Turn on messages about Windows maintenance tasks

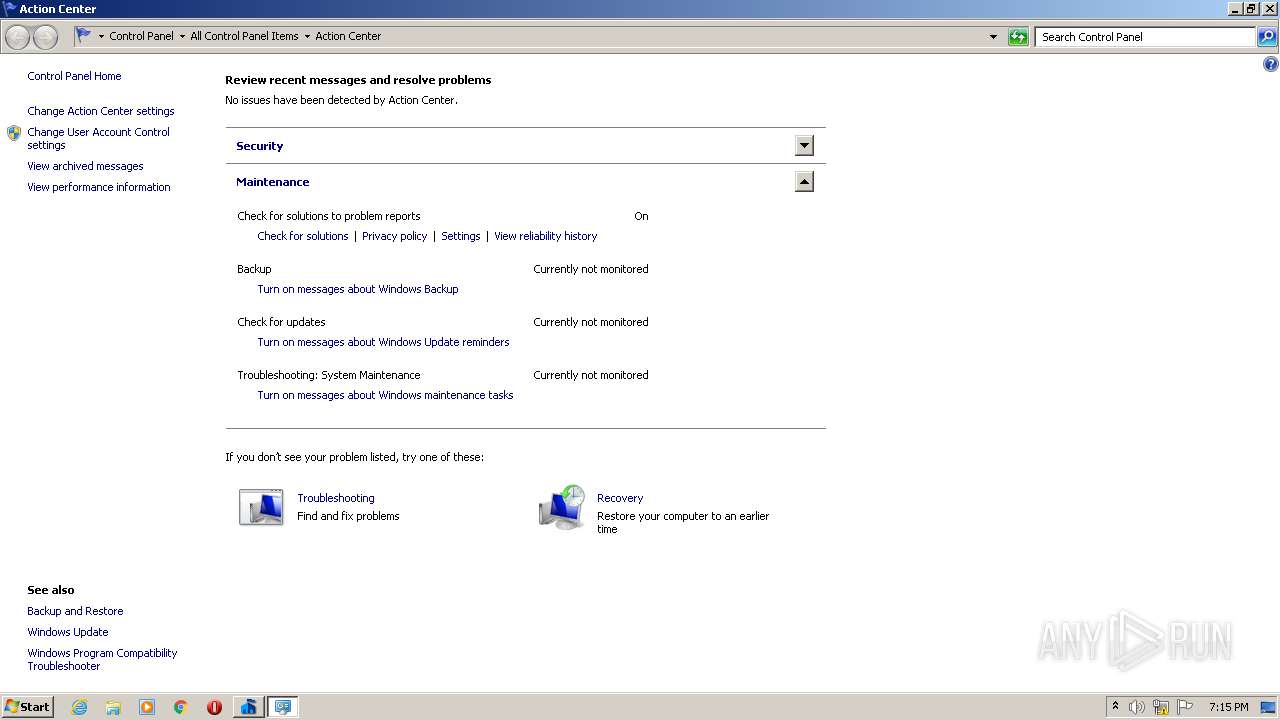(x=385, y=395)
